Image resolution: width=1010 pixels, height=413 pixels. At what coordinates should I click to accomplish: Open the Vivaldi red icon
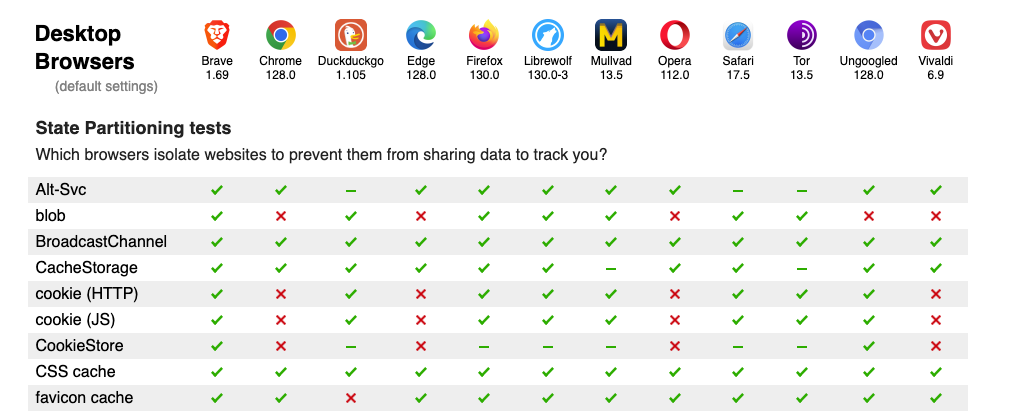click(936, 36)
